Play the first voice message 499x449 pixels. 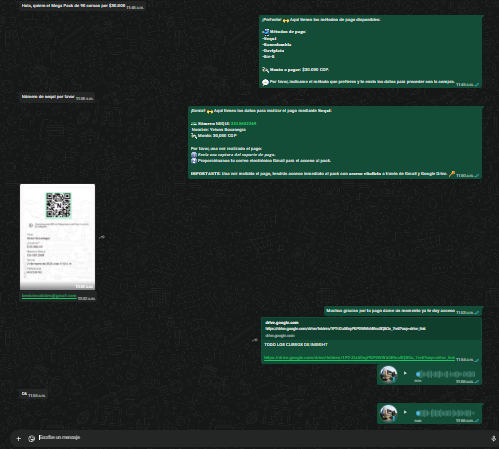[405, 373]
